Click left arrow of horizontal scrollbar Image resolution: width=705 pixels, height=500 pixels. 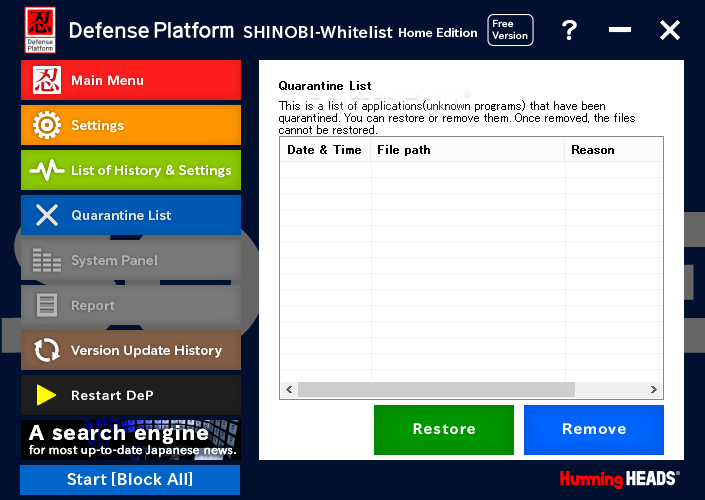[289, 389]
